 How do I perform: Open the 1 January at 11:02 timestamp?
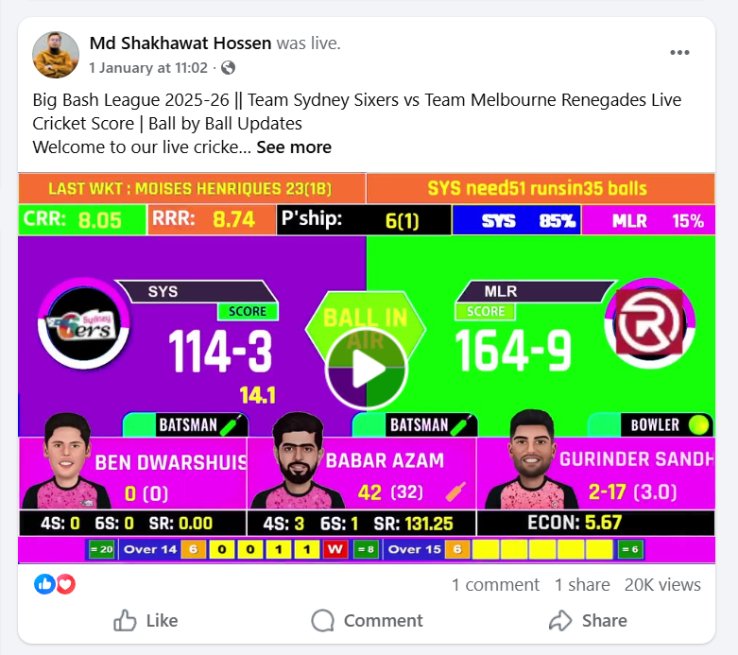[x=148, y=68]
